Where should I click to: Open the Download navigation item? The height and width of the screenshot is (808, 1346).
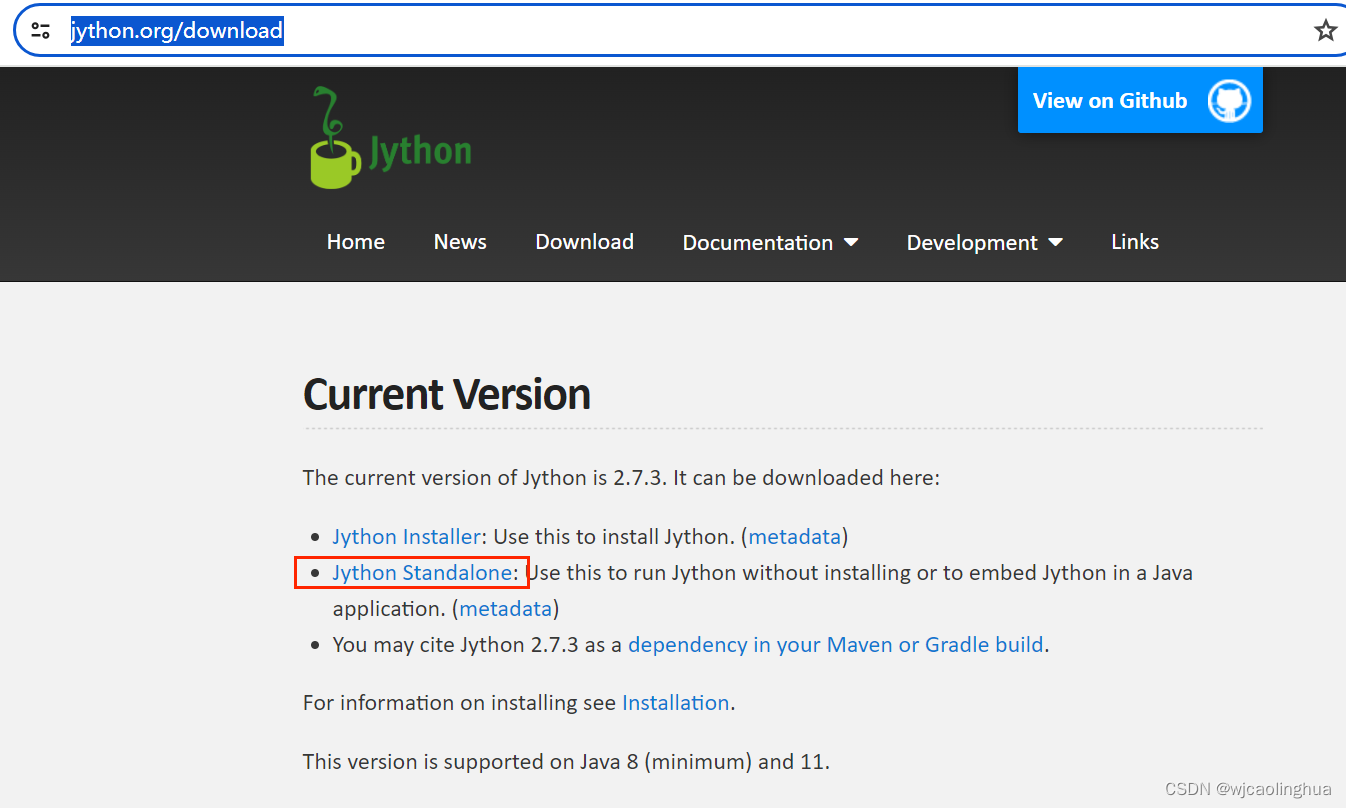coord(584,241)
